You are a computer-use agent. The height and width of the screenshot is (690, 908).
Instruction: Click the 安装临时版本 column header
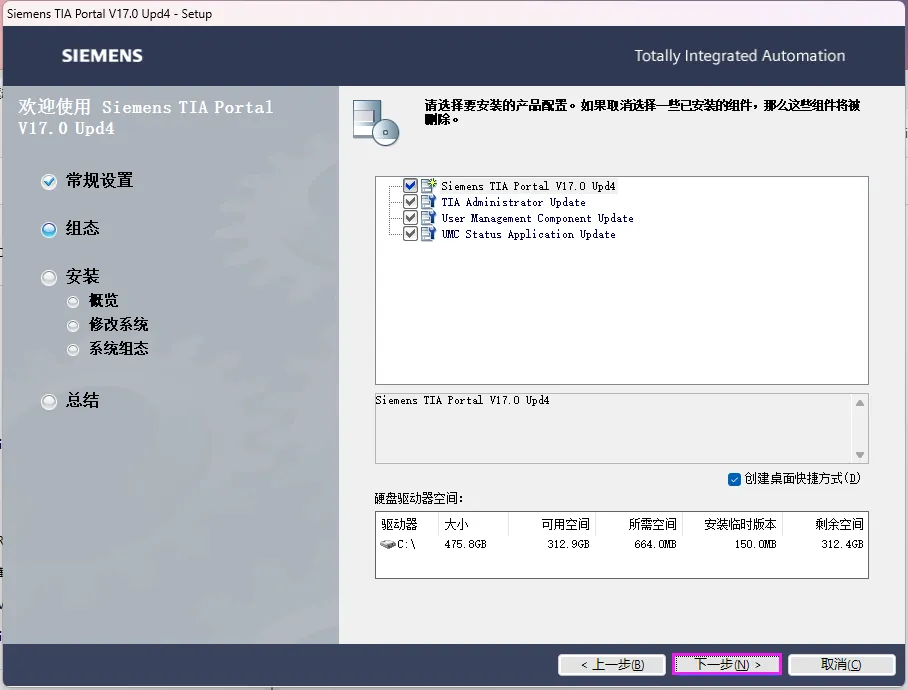(x=733, y=524)
